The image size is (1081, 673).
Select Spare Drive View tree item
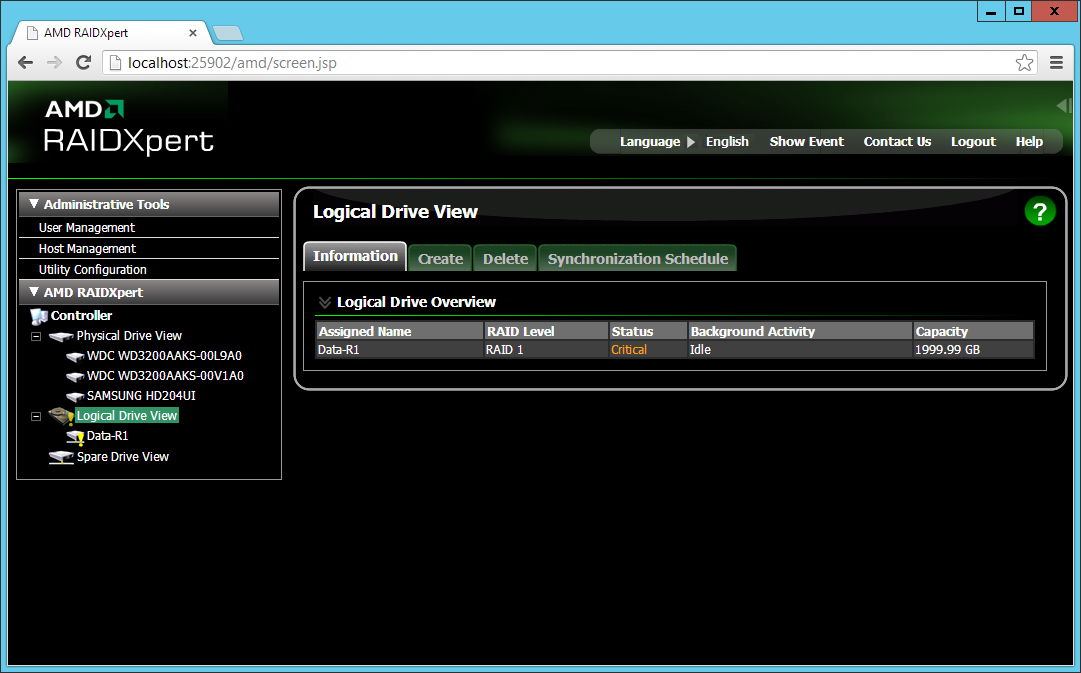pyautogui.click(x=123, y=456)
